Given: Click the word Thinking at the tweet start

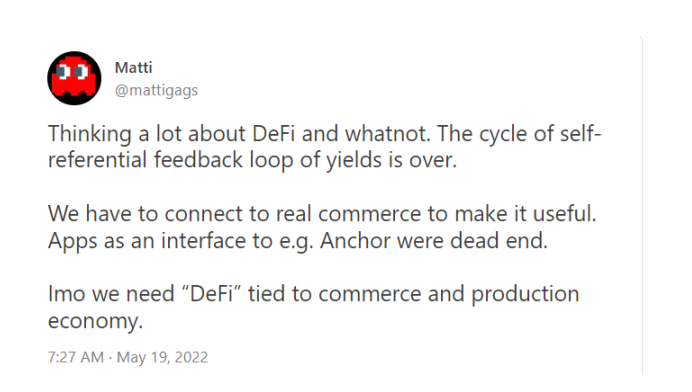Looking at the screenshot, I should pos(90,134).
